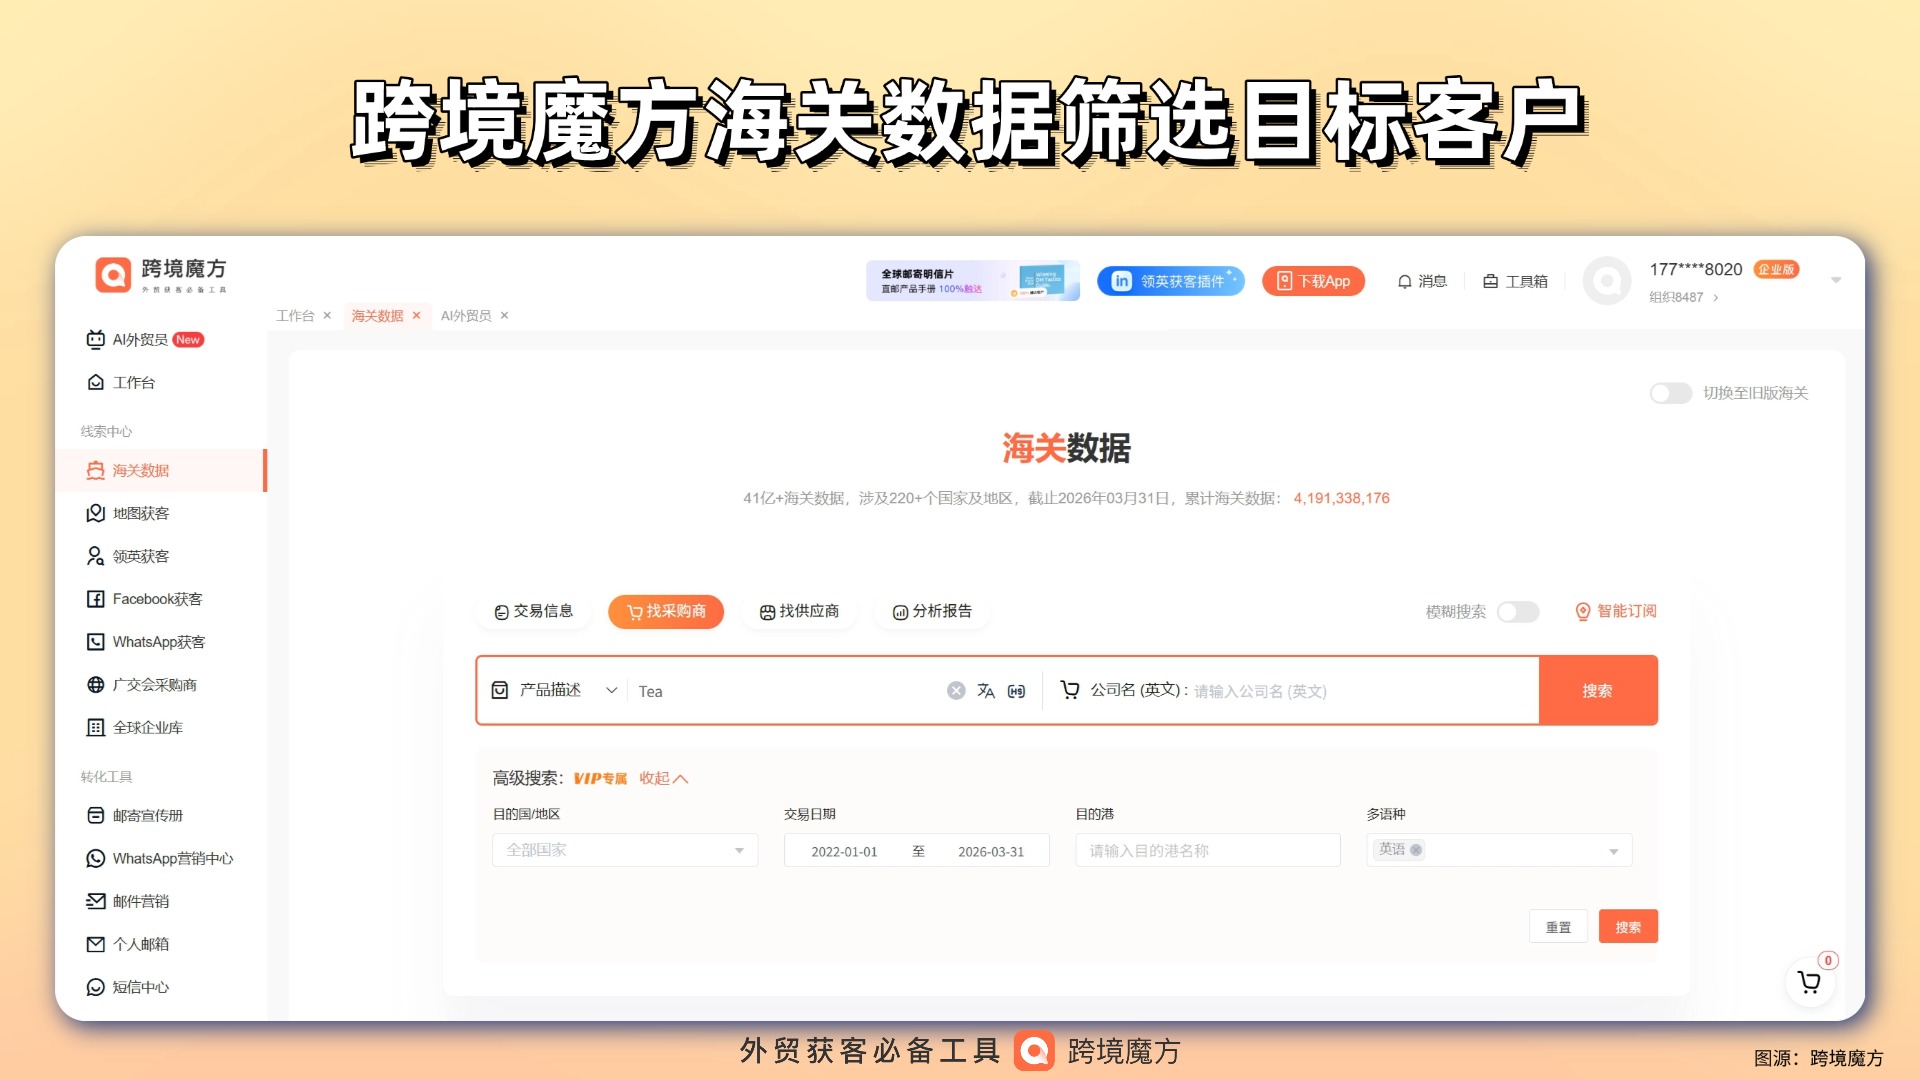1920x1080 pixels.
Task: Open Facebook获客 sidebar item
Action: pyautogui.click(x=156, y=599)
